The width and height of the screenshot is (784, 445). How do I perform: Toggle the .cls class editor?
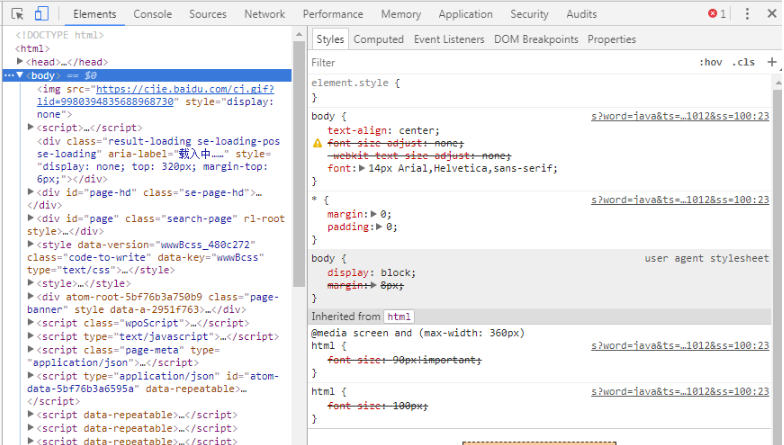click(x=744, y=62)
